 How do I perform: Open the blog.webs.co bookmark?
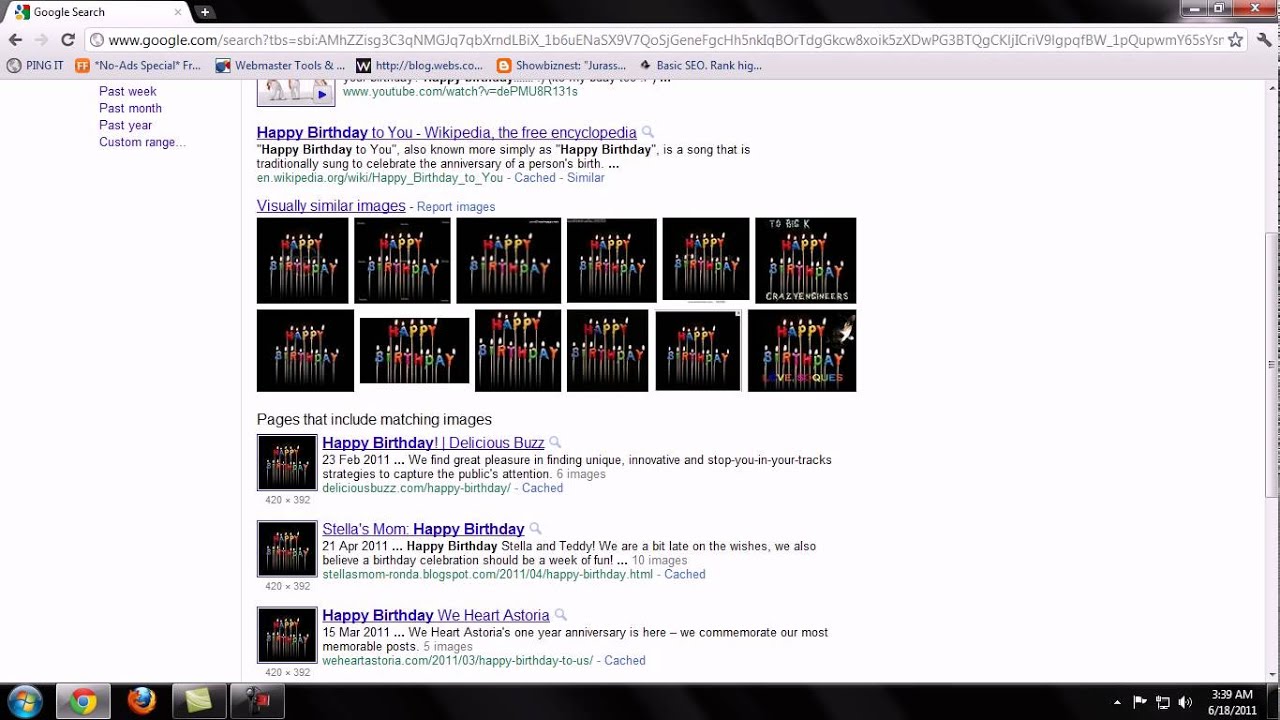pyautogui.click(x=420, y=65)
